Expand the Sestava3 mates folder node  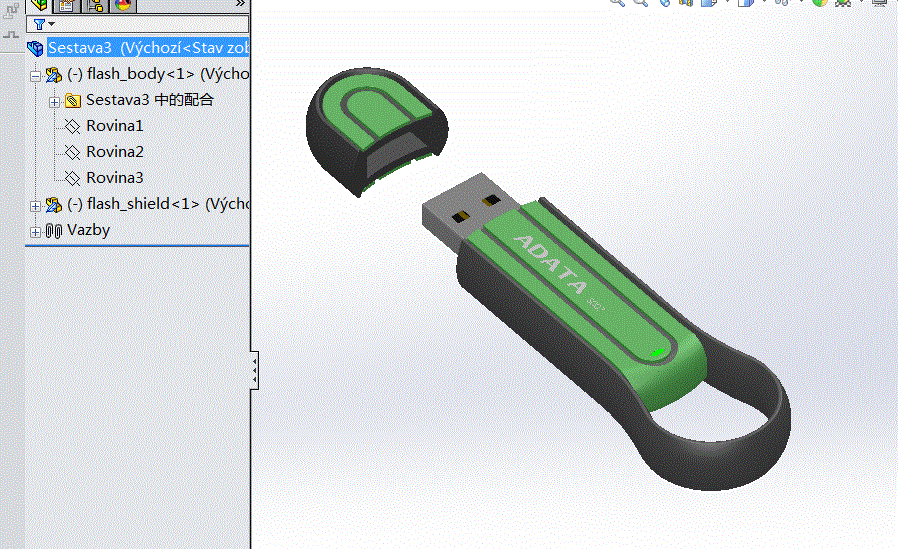click(54, 102)
